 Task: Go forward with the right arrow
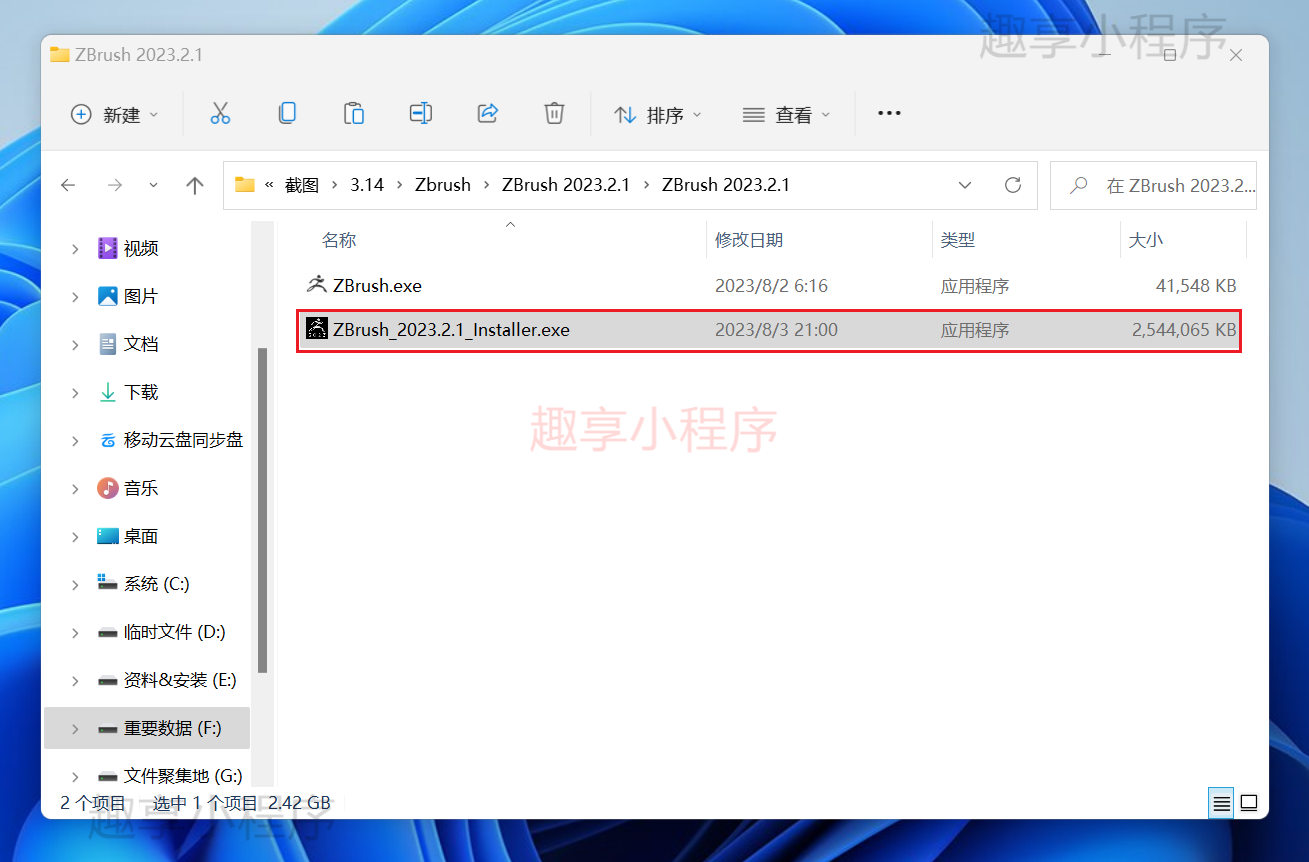point(115,185)
